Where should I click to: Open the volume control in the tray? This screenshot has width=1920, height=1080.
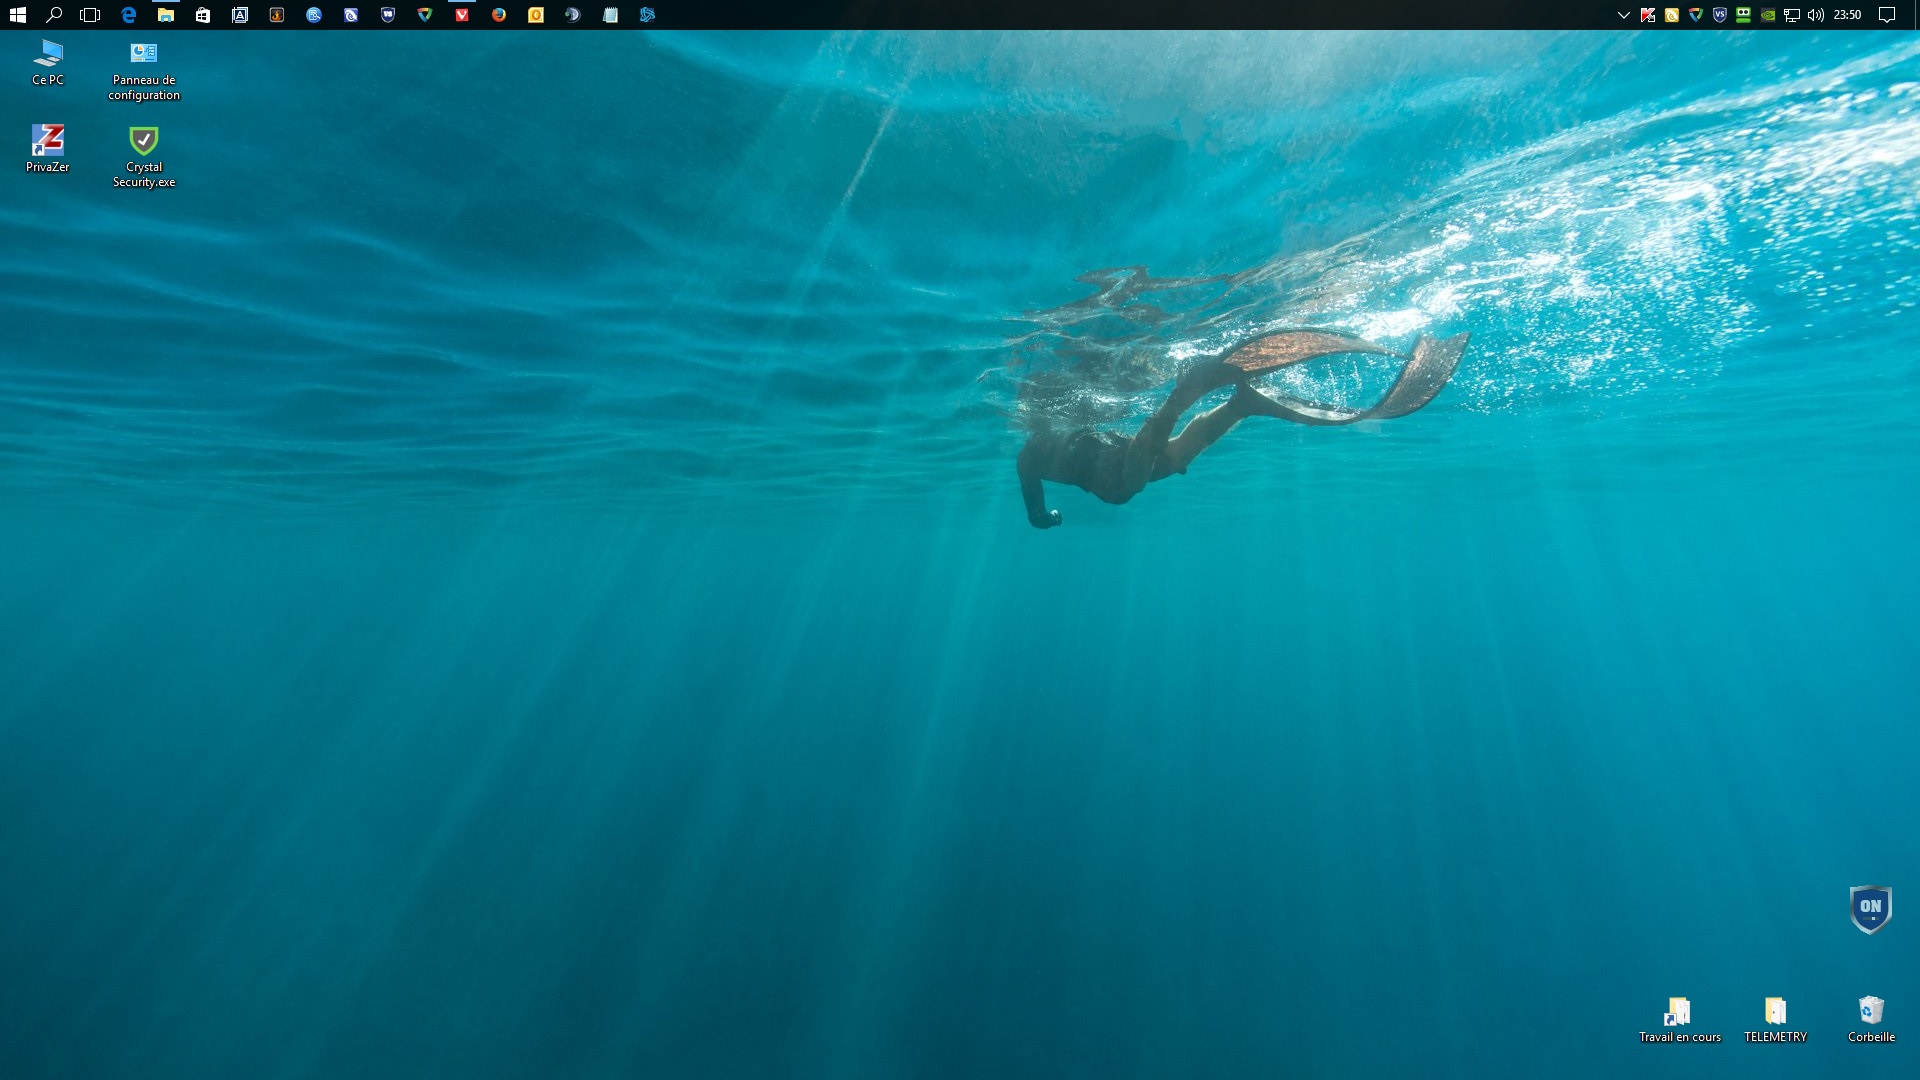pyautogui.click(x=1816, y=15)
